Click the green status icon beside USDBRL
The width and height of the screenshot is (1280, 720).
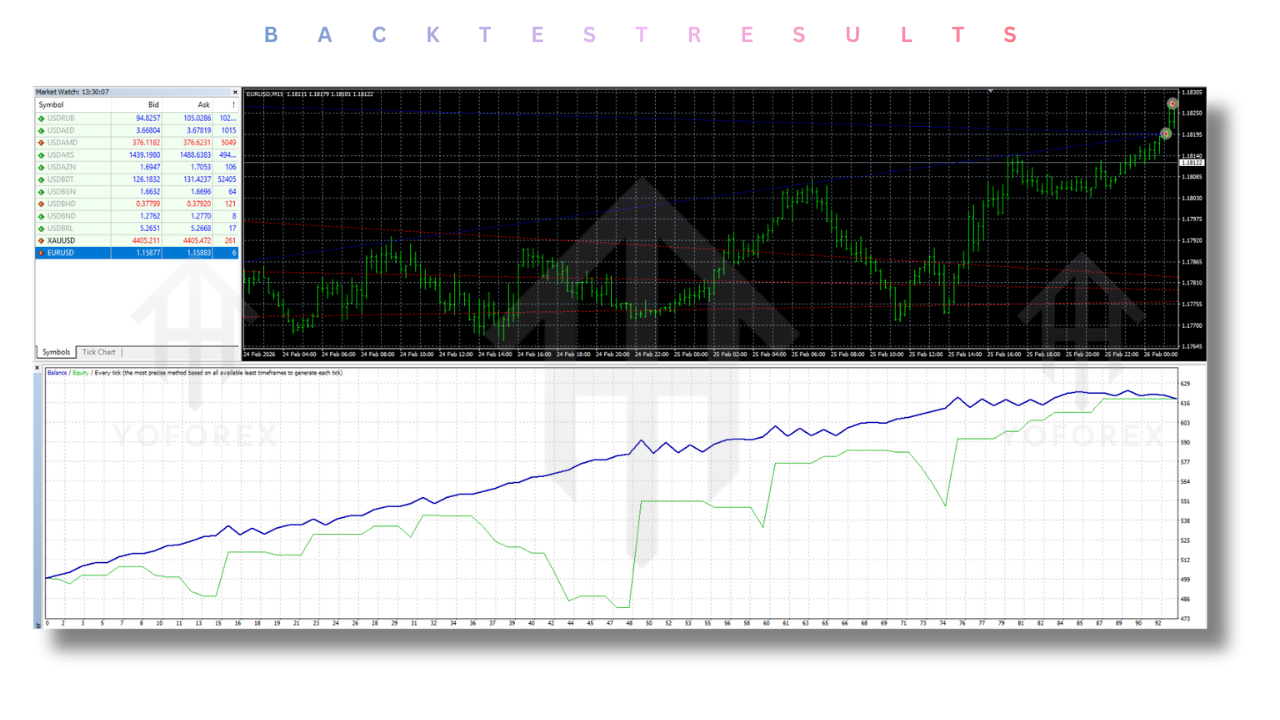tap(40, 228)
